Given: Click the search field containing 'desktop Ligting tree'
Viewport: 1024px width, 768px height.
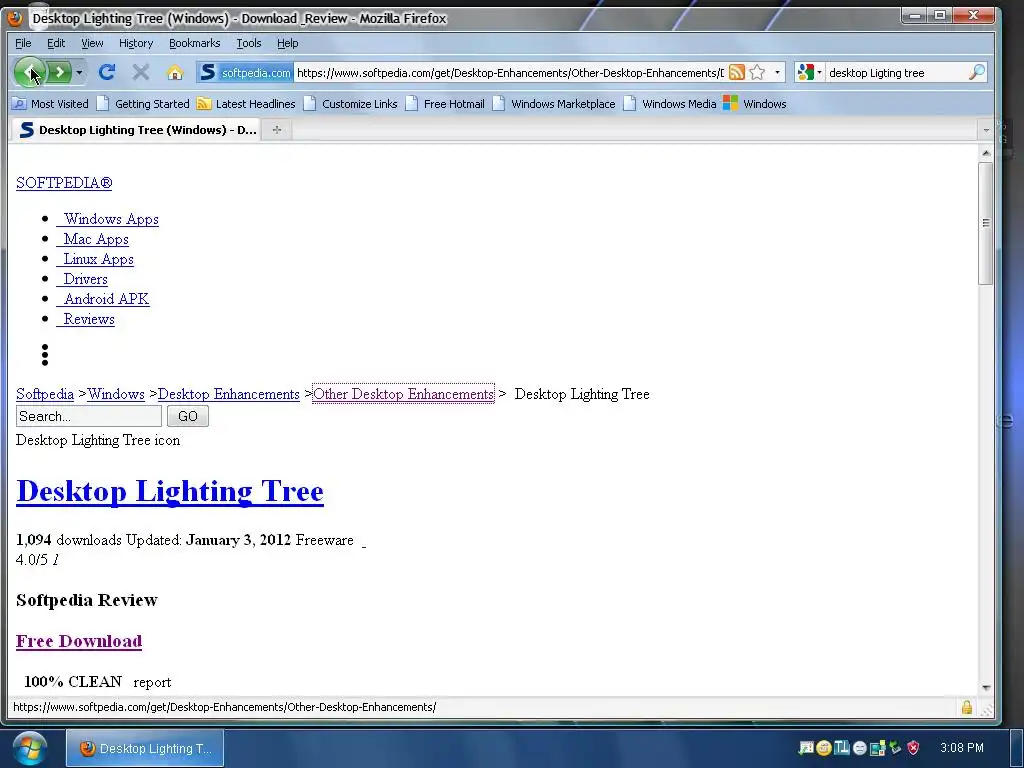Looking at the screenshot, I should 896,72.
